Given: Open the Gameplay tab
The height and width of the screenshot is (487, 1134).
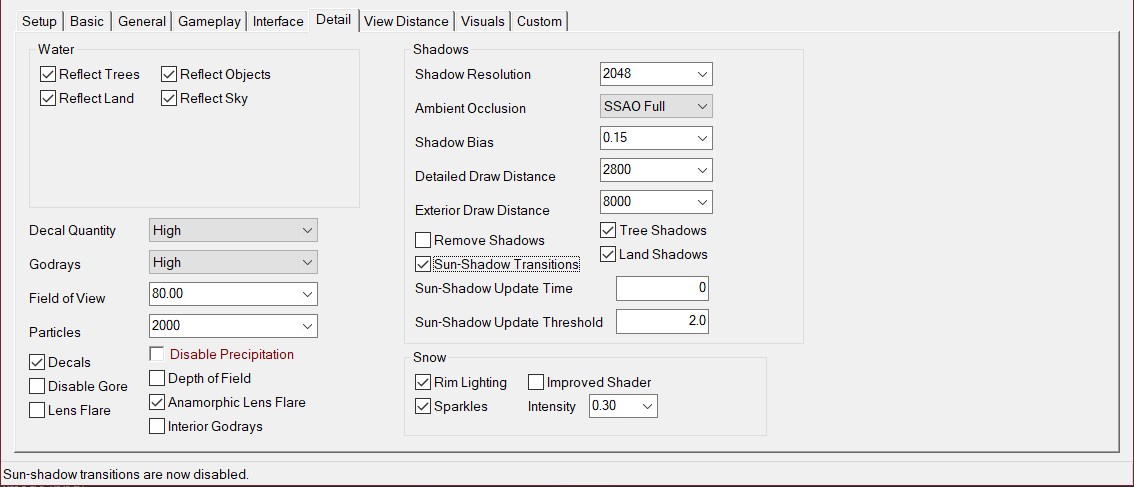Looking at the screenshot, I should [x=210, y=21].
